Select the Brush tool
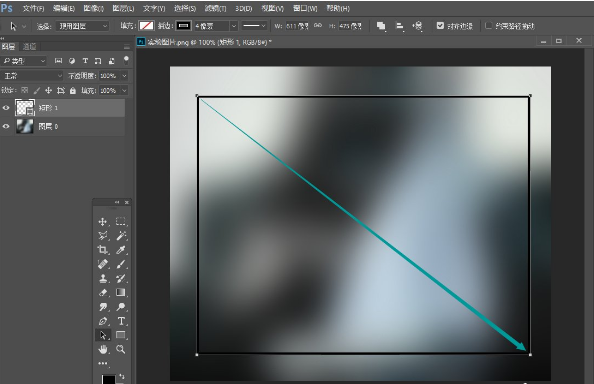Viewport: 594px width, 384px height. coord(121,264)
